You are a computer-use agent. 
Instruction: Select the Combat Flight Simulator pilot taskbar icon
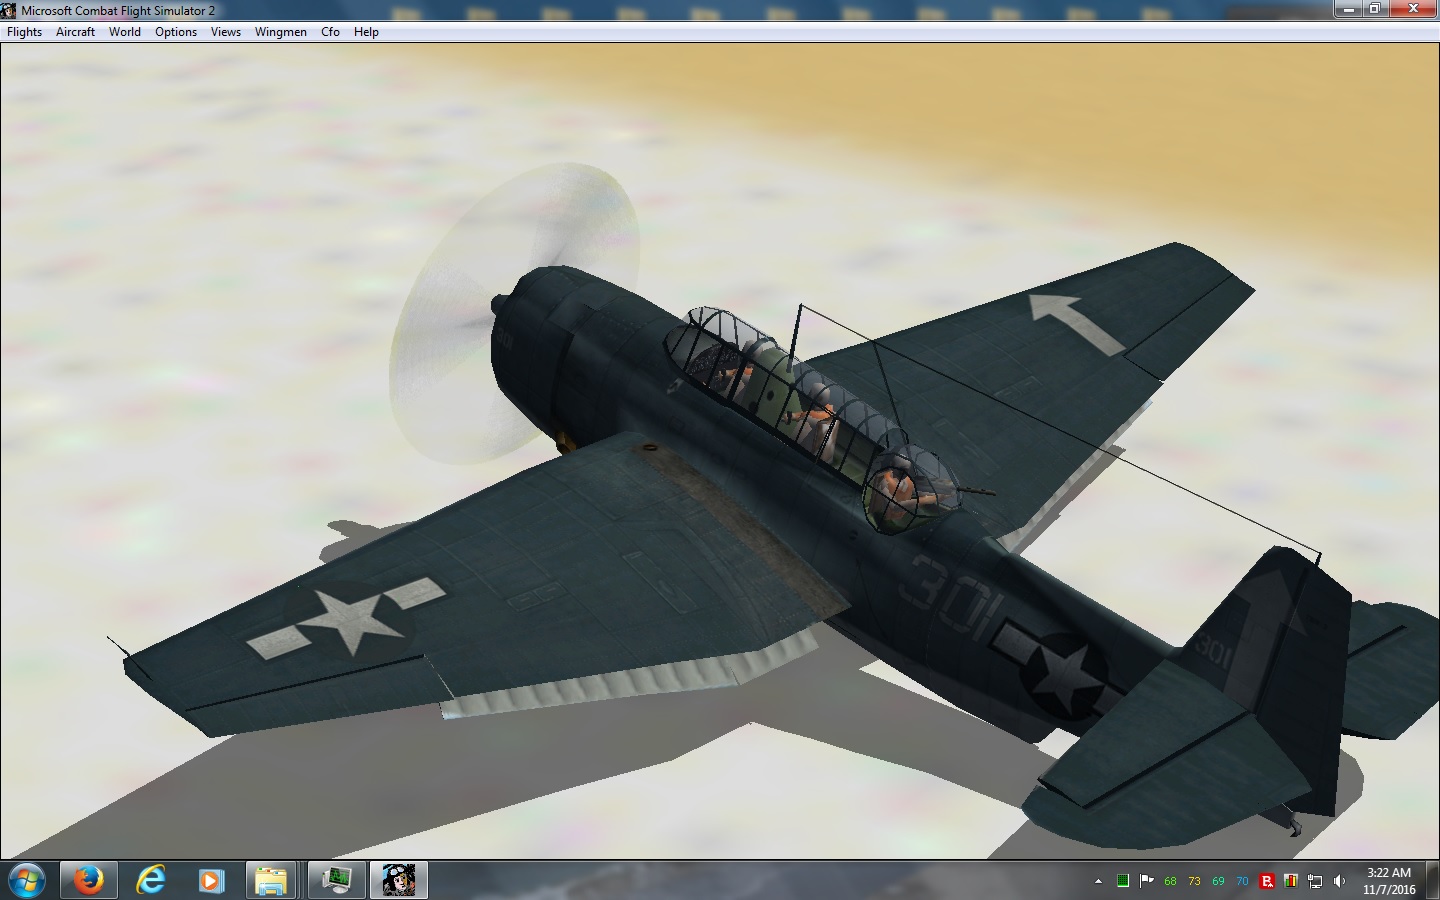pos(399,881)
